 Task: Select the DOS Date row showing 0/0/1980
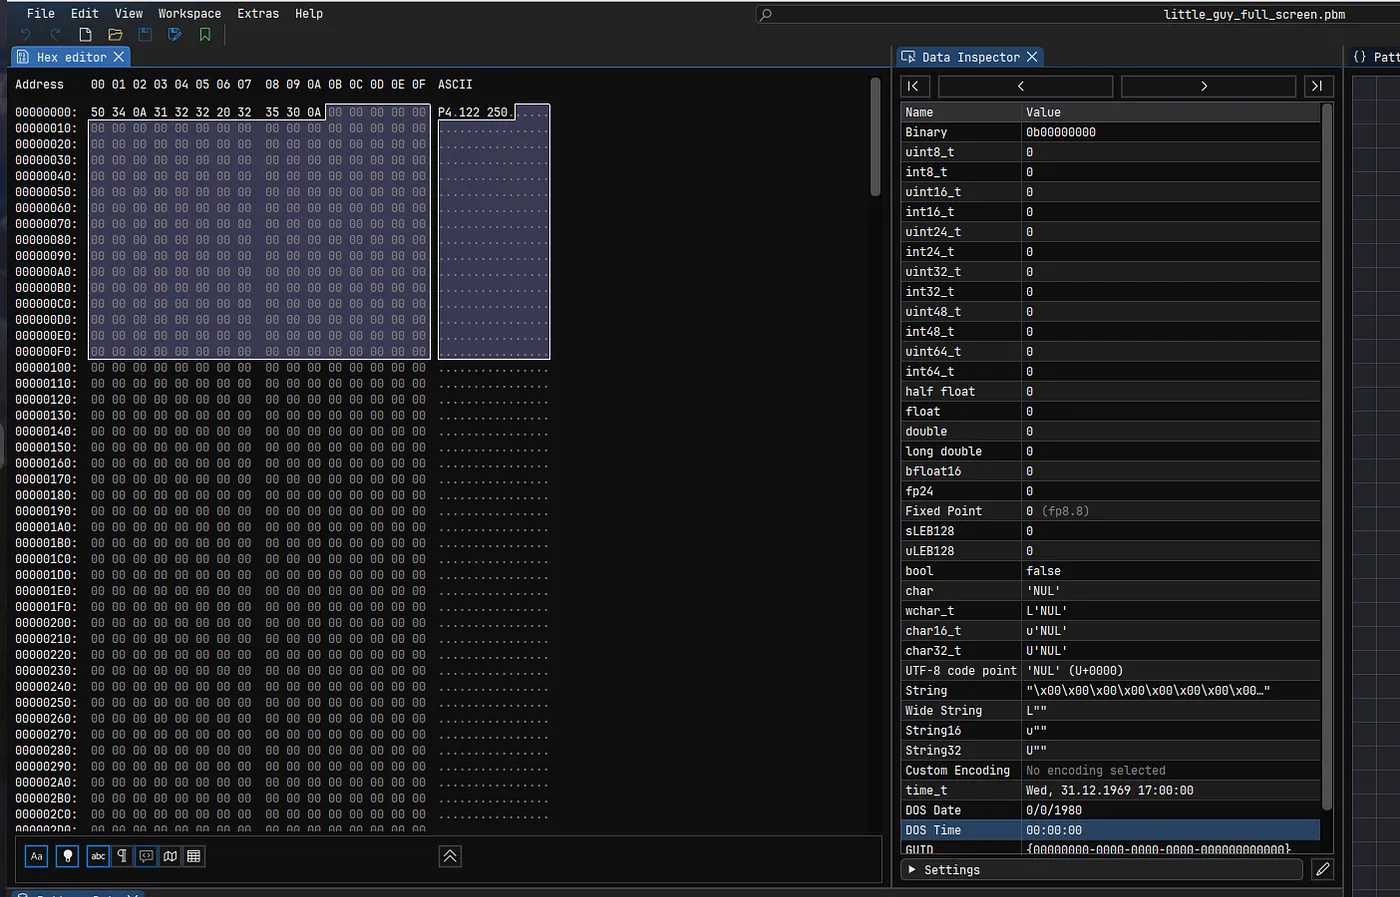point(1110,810)
